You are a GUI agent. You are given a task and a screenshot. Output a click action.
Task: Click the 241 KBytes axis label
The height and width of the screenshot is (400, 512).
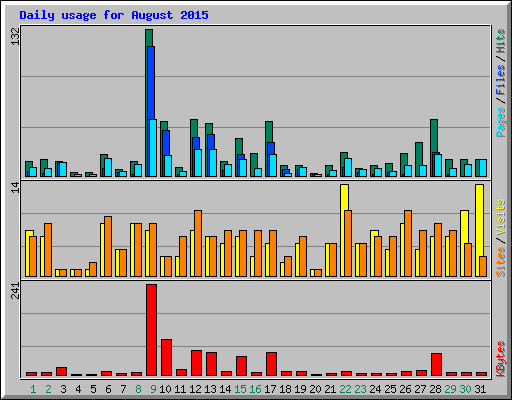15,291
